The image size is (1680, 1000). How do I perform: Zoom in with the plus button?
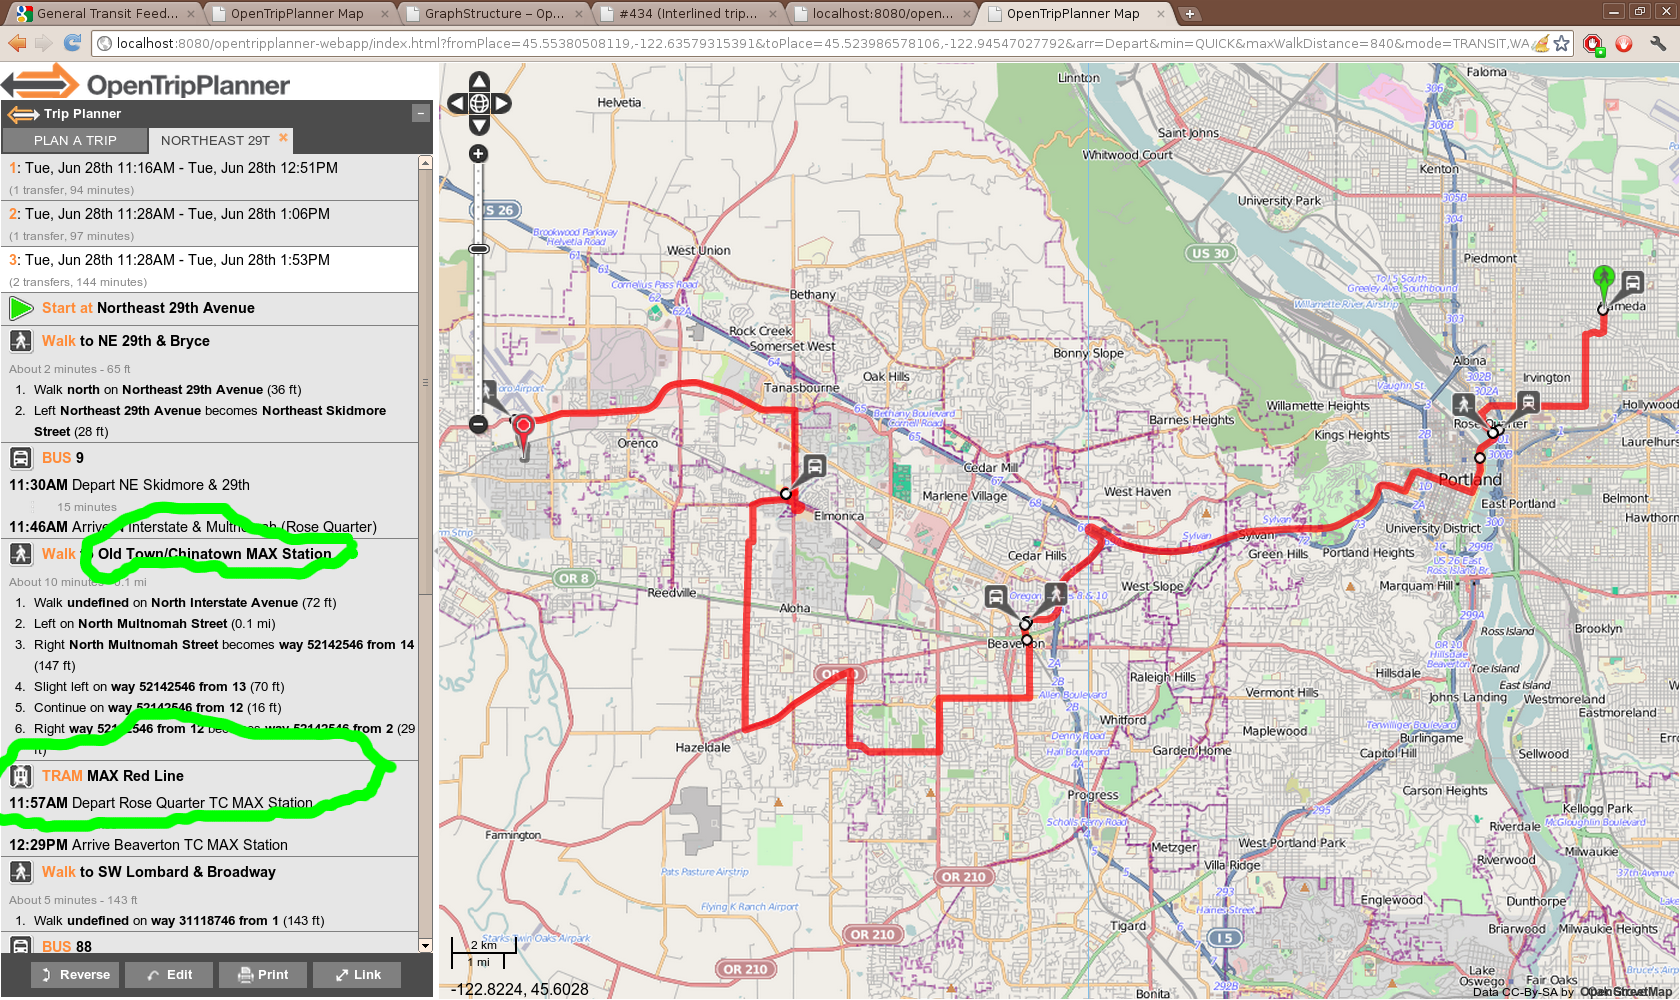[479, 154]
